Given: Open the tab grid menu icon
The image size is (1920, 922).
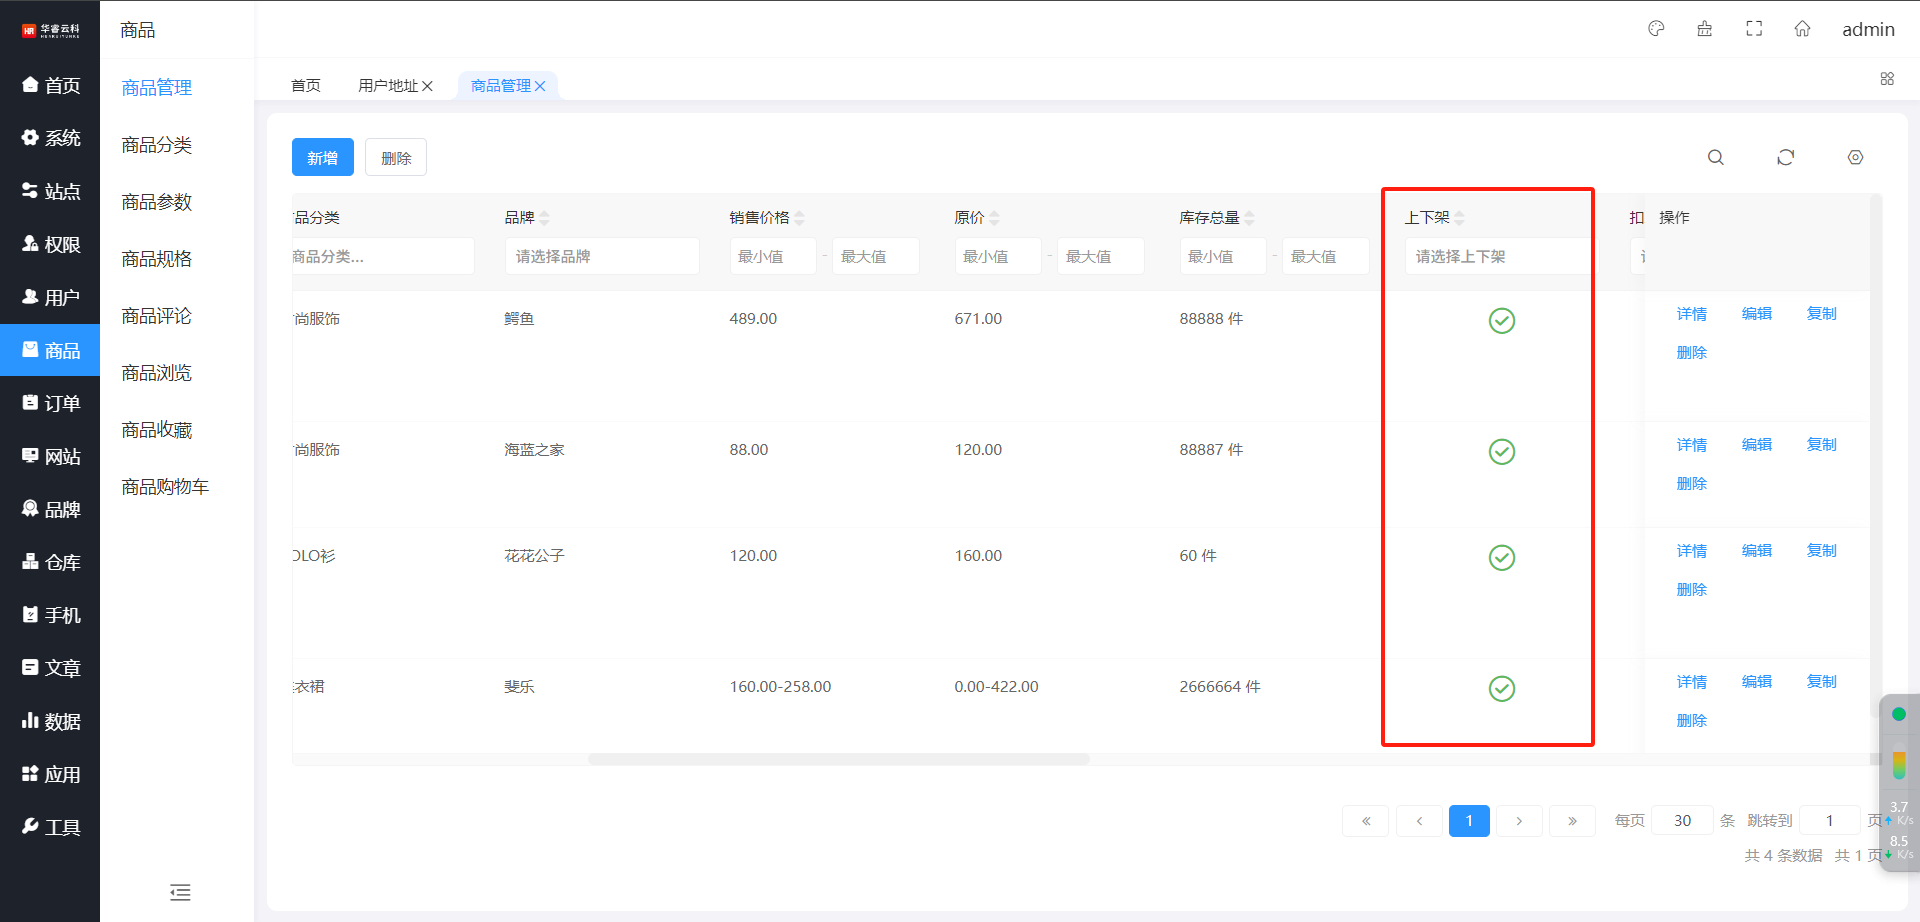Looking at the screenshot, I should coord(1887,79).
